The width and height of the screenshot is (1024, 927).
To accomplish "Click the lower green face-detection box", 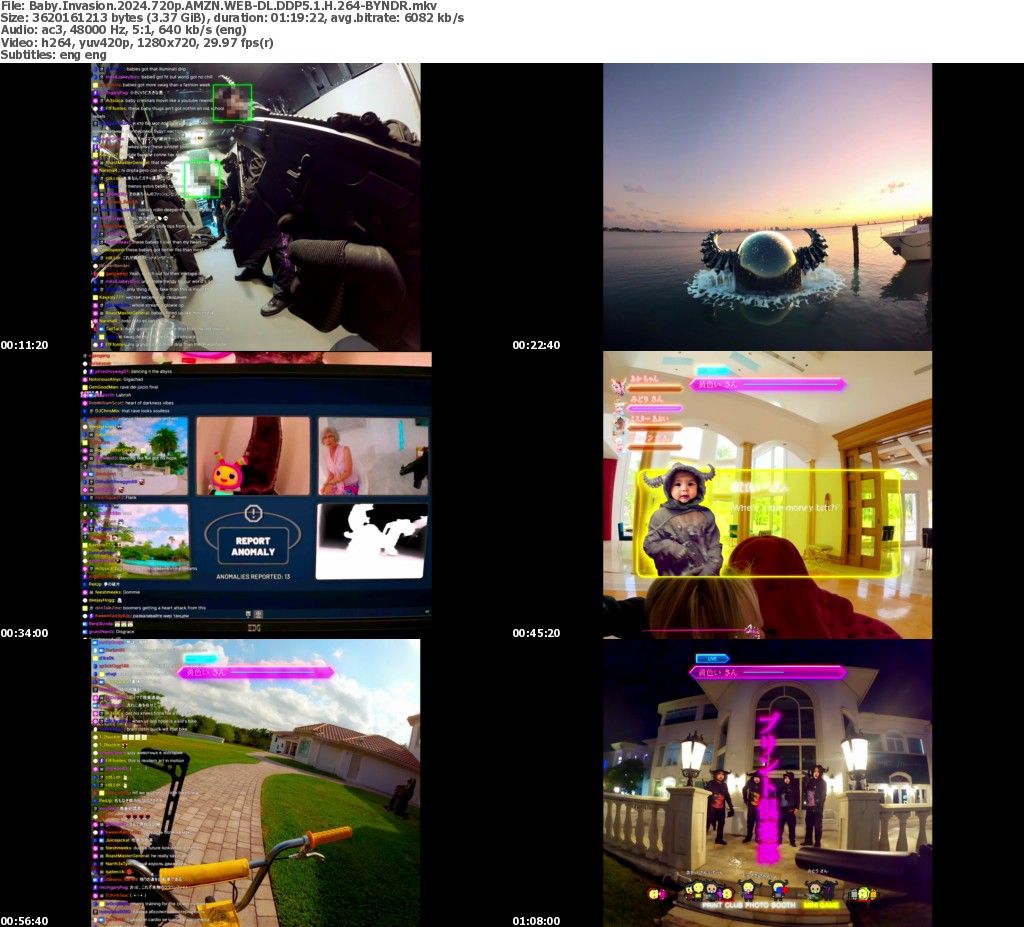I will tap(202, 178).
